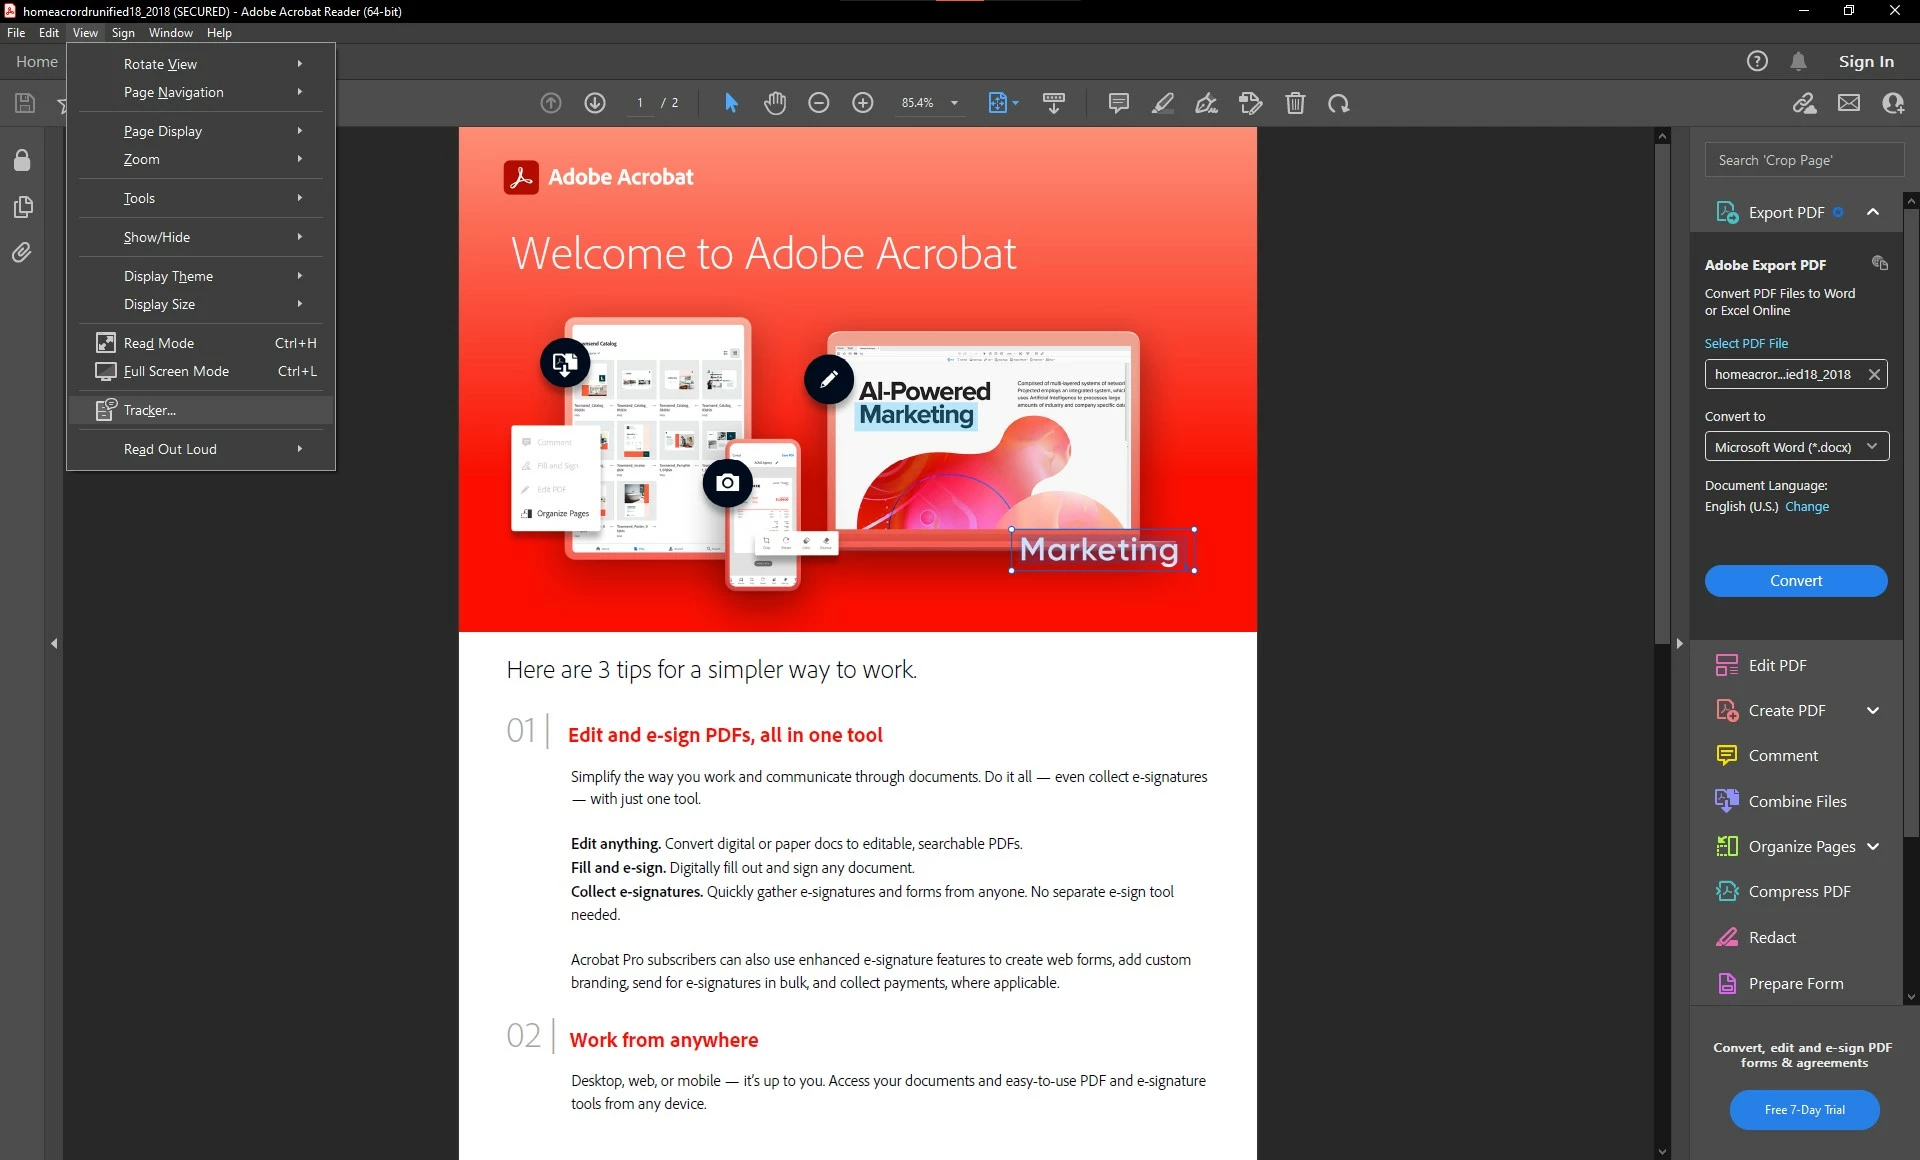
Task: Click the Change language link
Action: coord(1806,507)
